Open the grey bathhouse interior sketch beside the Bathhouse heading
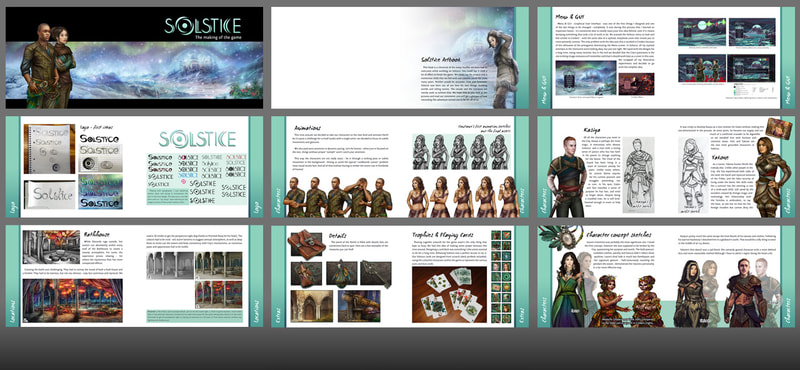This screenshot has width=800, height=370. point(51,247)
